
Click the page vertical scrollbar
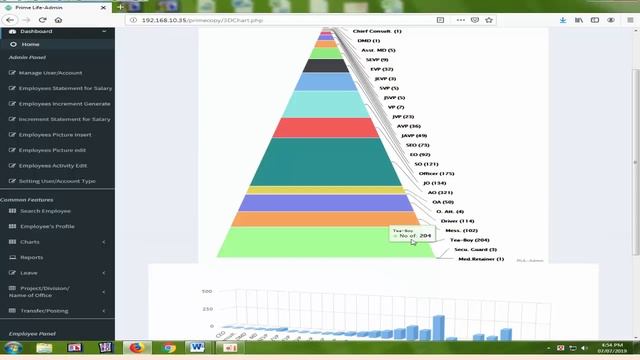tap(636, 163)
